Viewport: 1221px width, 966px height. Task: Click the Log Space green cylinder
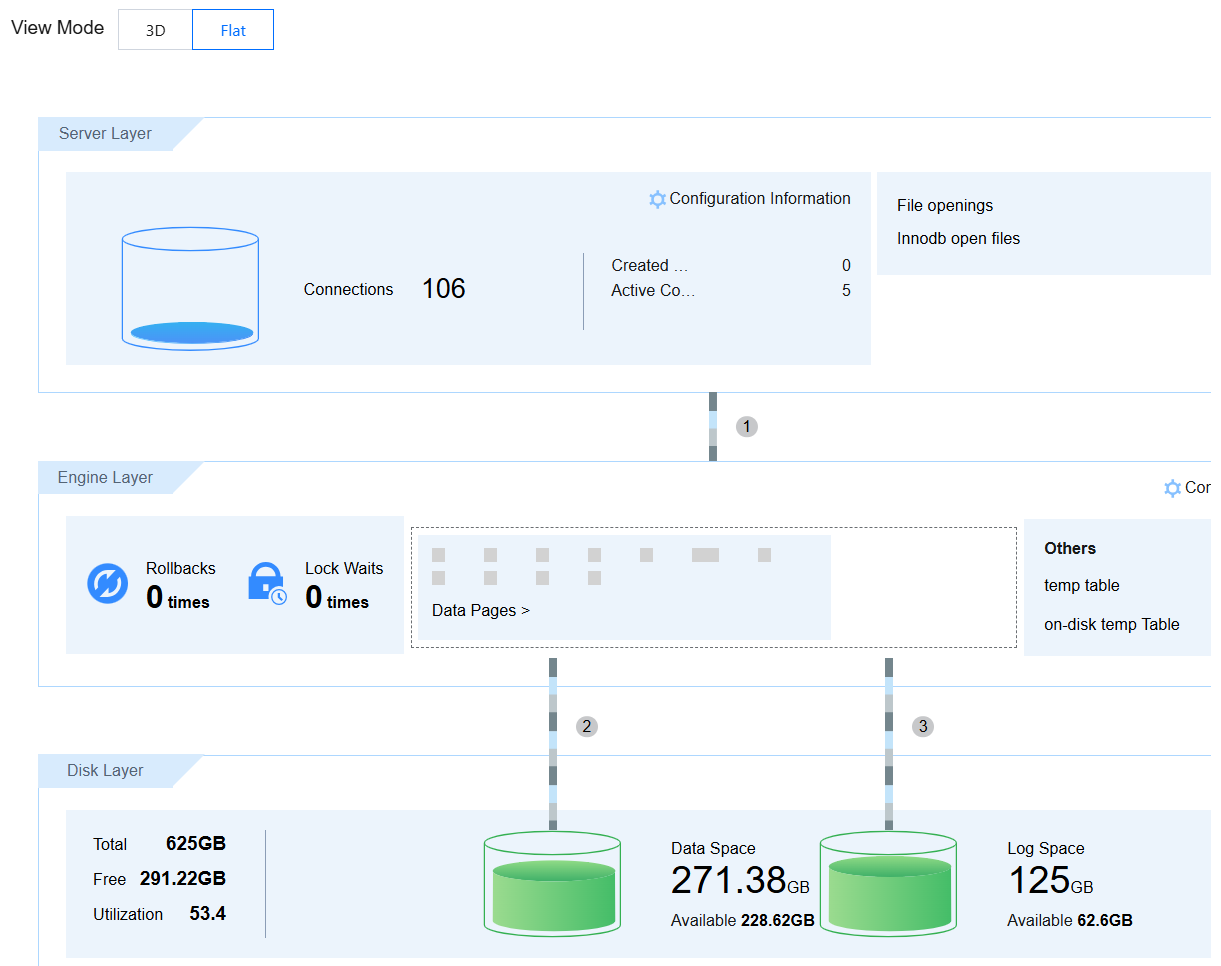point(888,884)
